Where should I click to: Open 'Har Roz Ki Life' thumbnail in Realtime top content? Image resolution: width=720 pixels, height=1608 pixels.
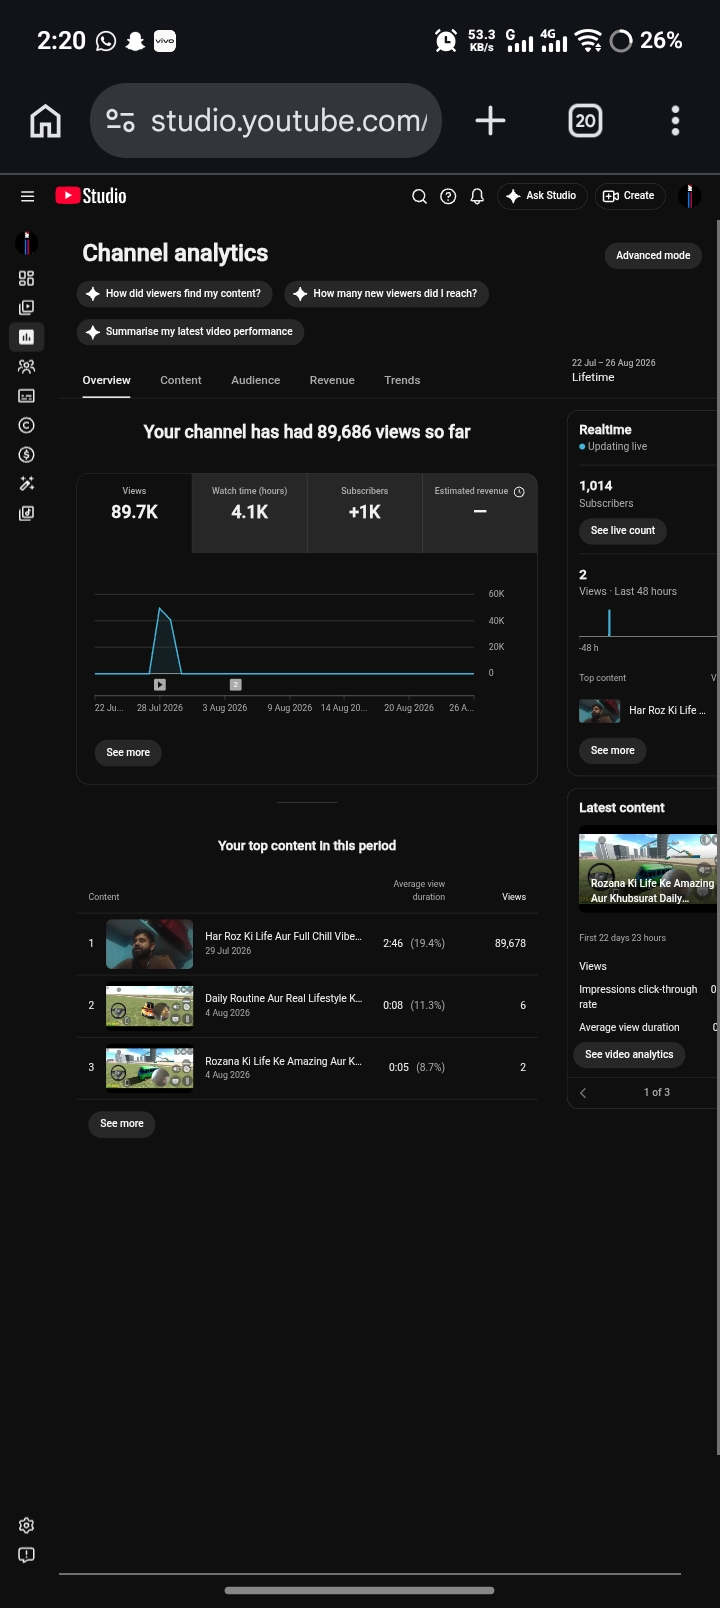tap(600, 711)
